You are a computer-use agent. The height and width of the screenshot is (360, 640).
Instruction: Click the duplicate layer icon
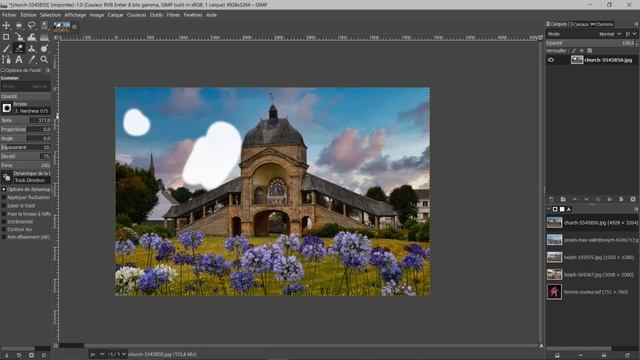click(x=598, y=199)
